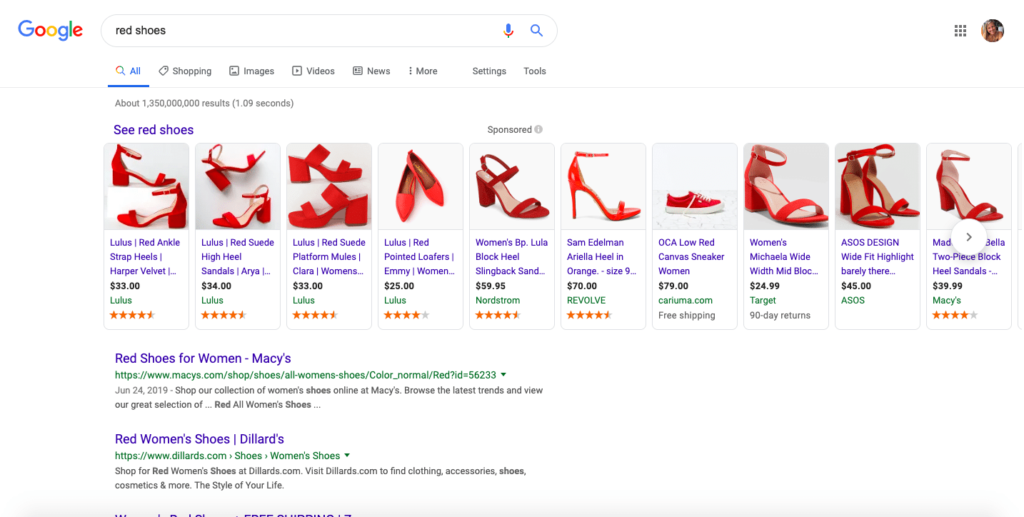Open the Google apps grid icon

tap(960, 31)
